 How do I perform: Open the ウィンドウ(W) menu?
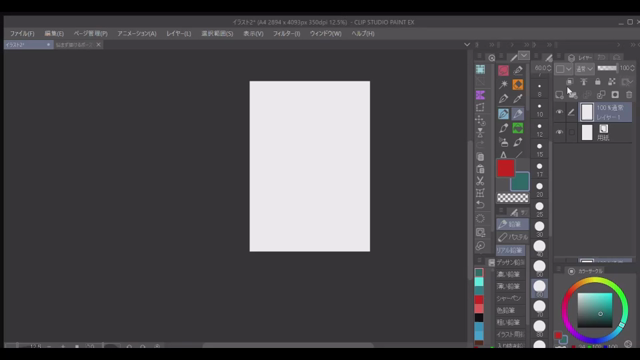[325, 33]
